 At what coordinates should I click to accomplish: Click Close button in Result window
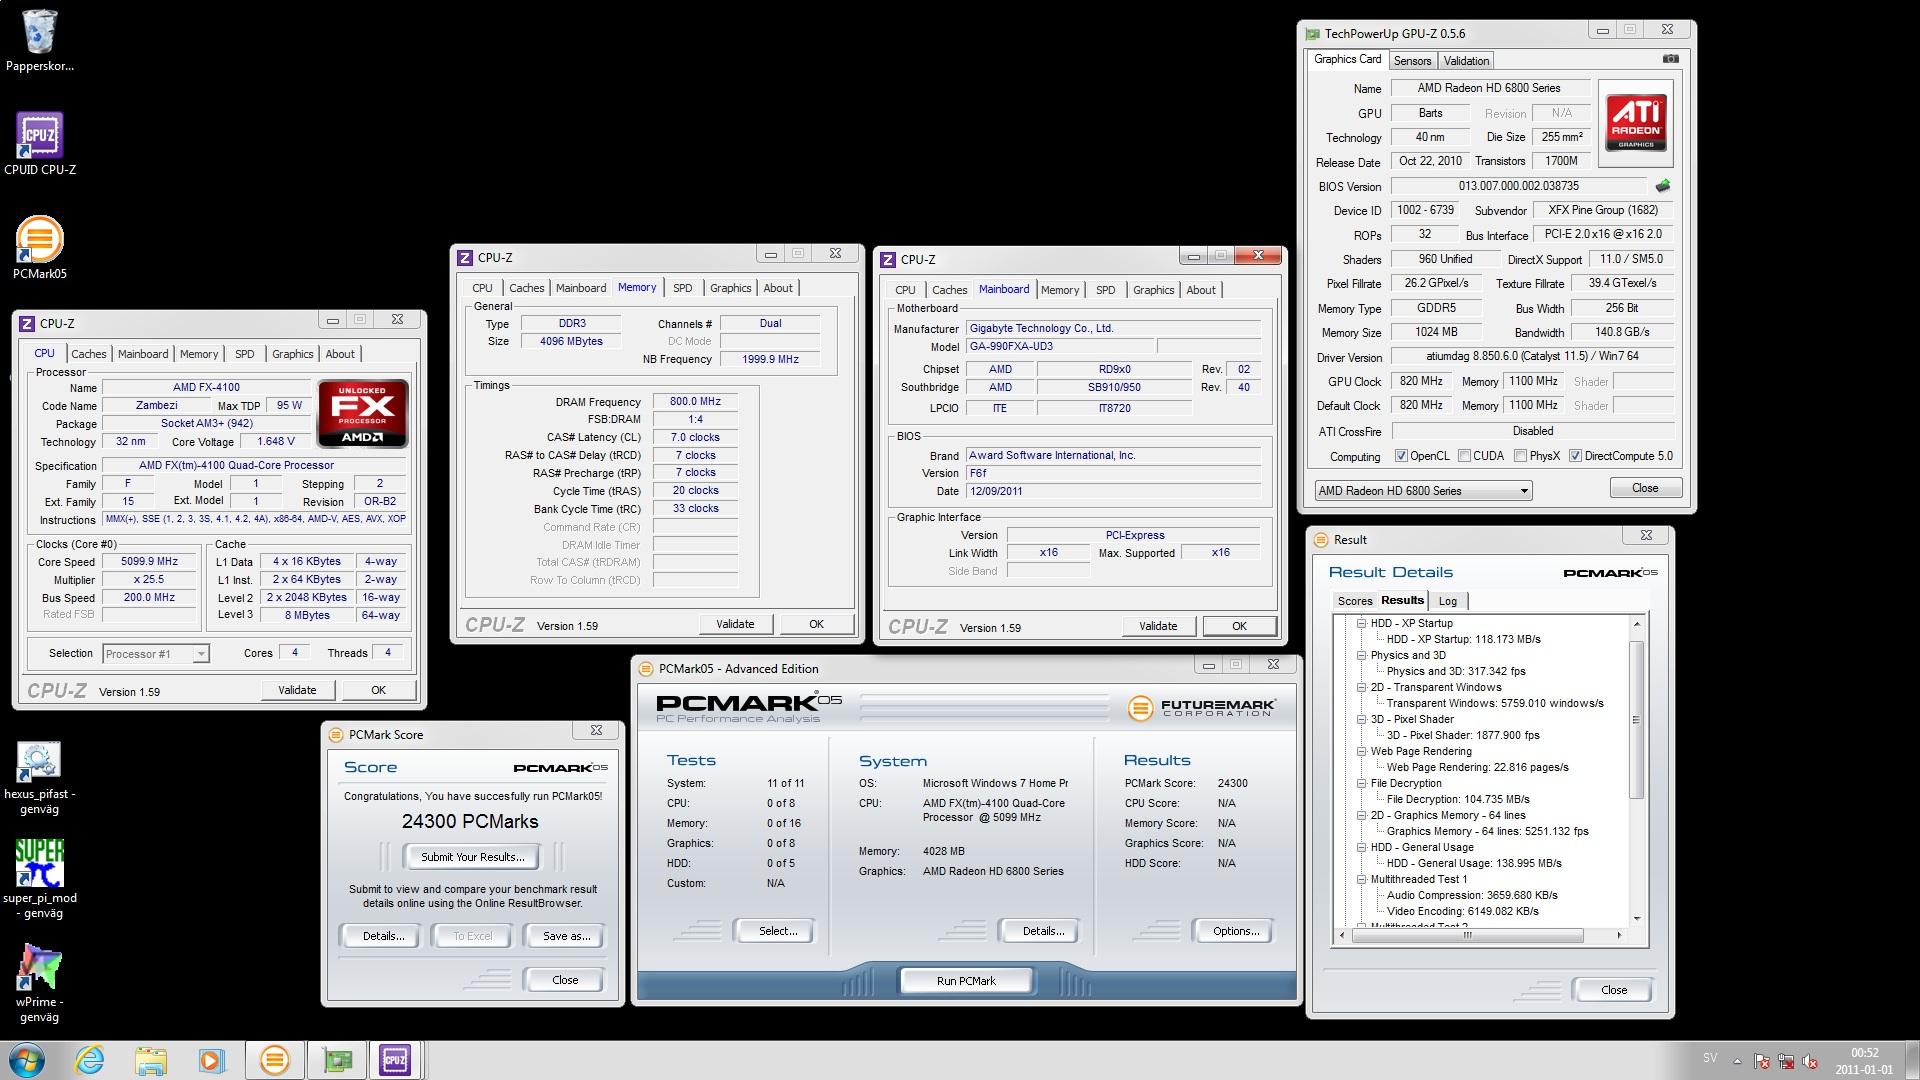point(1613,990)
